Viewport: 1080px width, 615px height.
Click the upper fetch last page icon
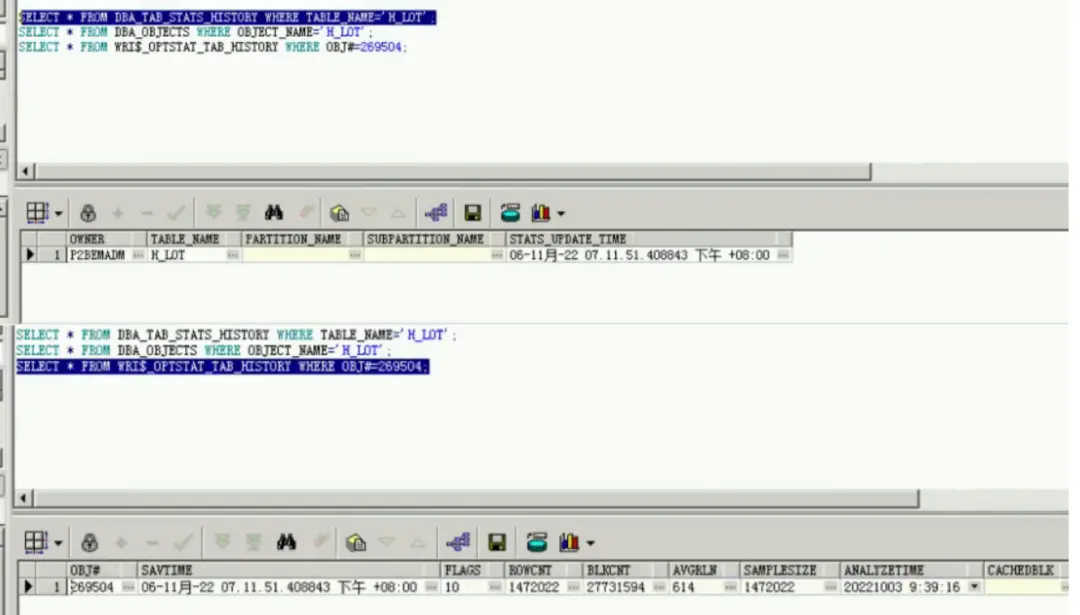[x=242, y=213]
